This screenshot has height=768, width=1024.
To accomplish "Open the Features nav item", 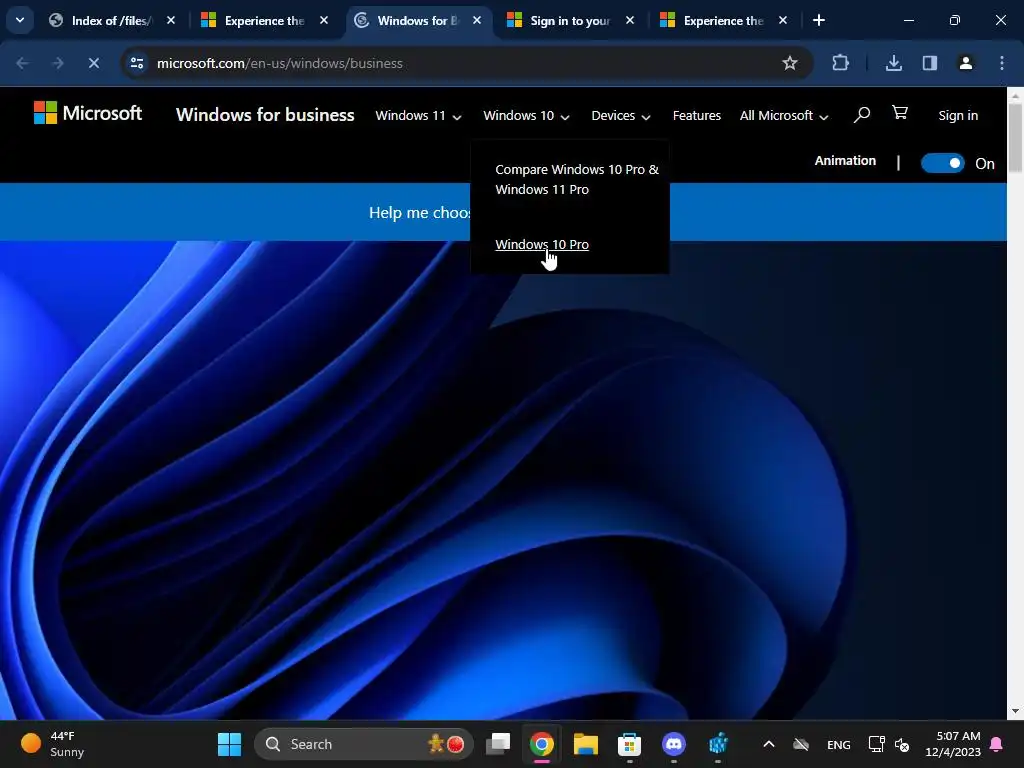I will (x=696, y=116).
